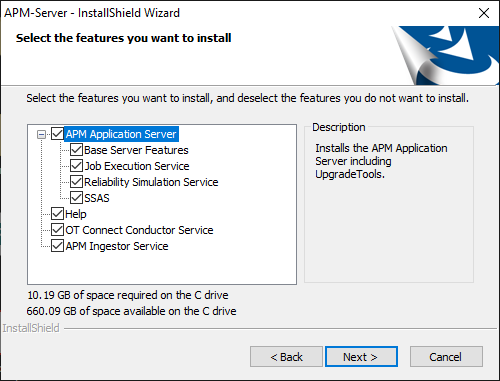Highlight the Job Execution Service item

click(x=137, y=166)
